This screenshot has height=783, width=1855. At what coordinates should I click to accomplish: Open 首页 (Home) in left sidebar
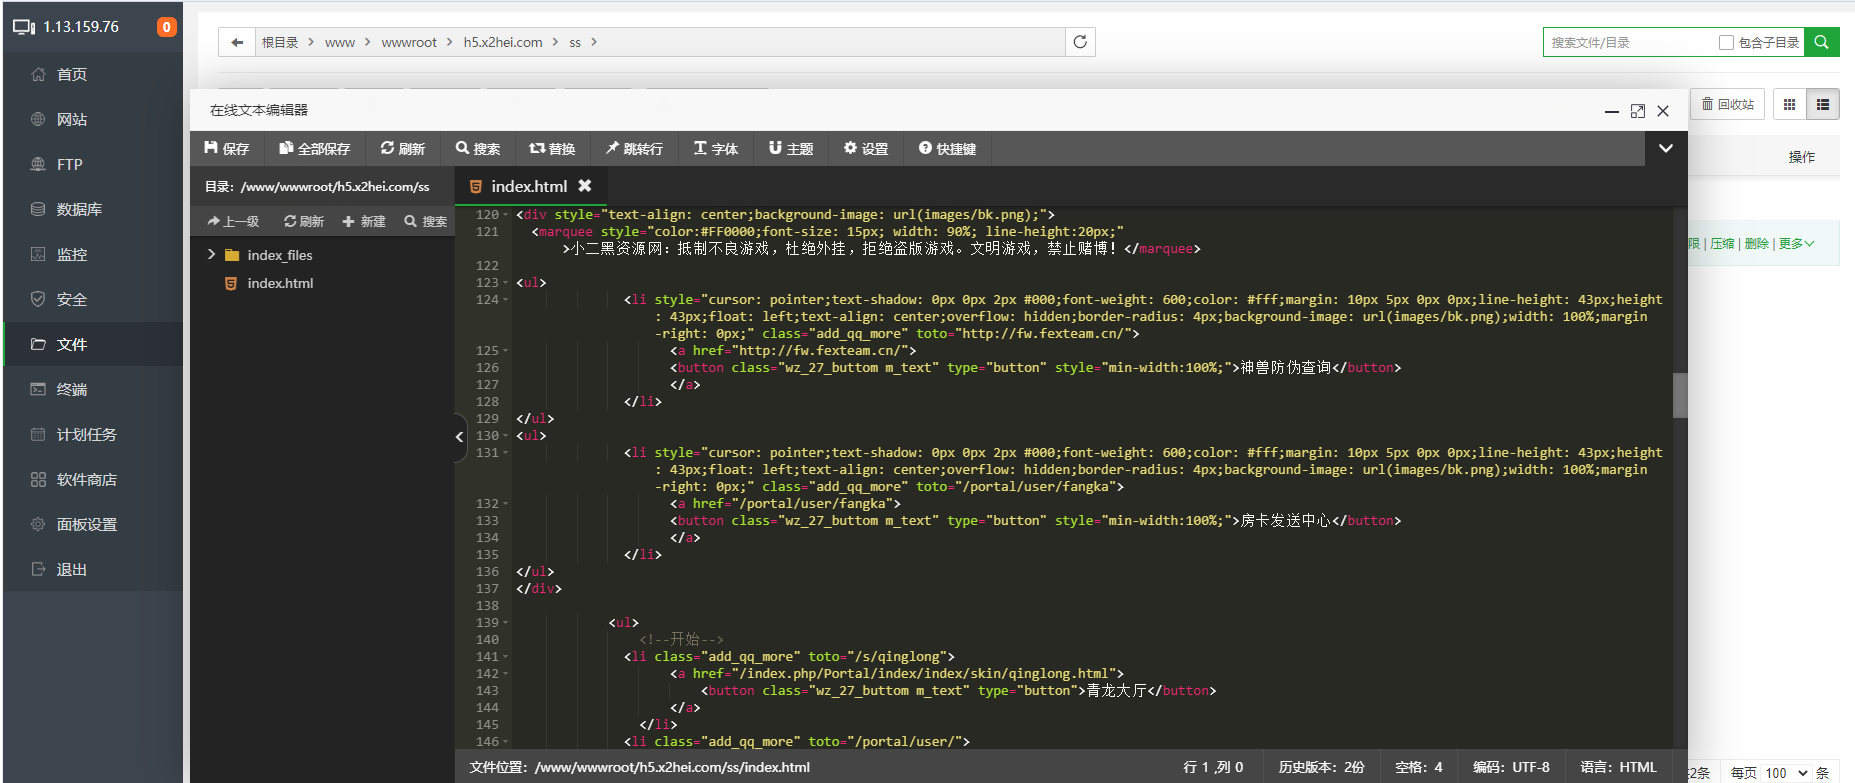pos(93,75)
